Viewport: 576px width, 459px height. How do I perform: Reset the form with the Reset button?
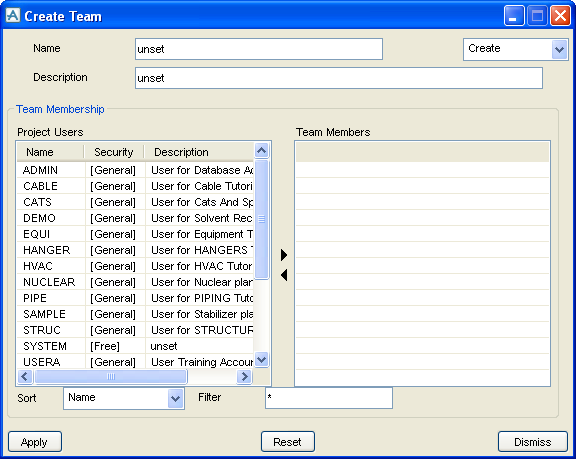[288, 442]
